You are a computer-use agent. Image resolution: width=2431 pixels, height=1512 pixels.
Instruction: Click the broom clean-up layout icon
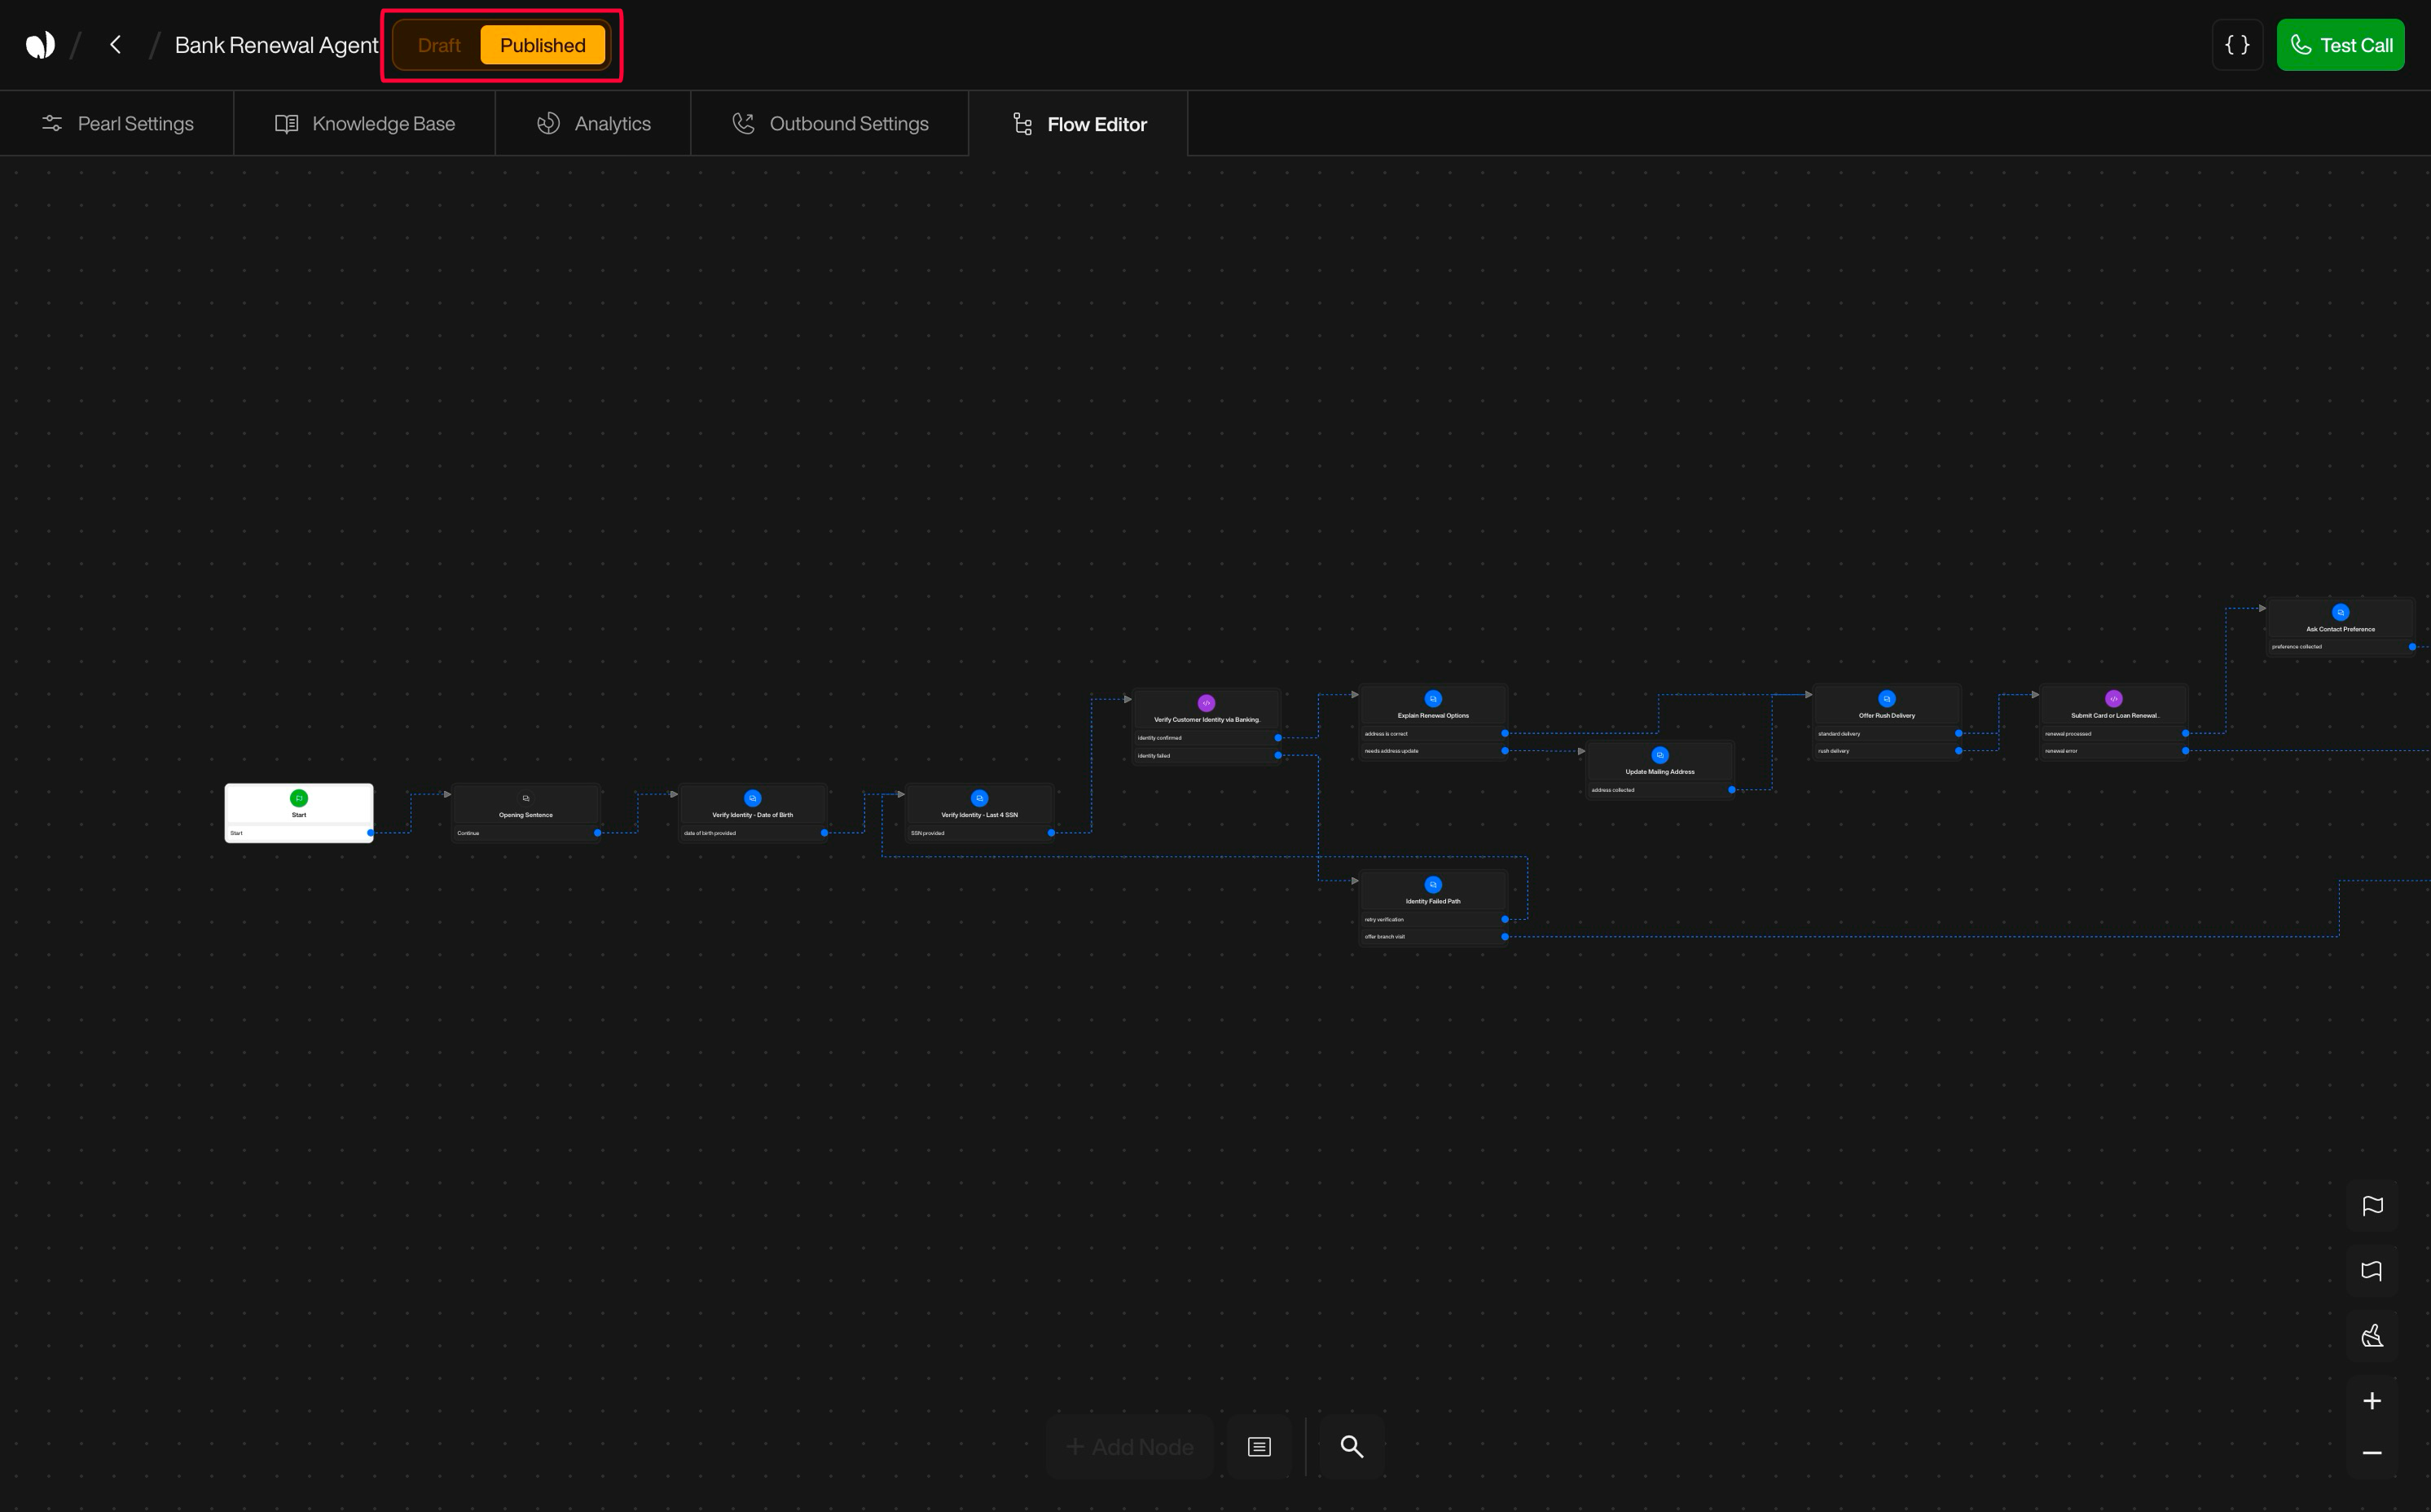pyautogui.click(x=2371, y=1336)
